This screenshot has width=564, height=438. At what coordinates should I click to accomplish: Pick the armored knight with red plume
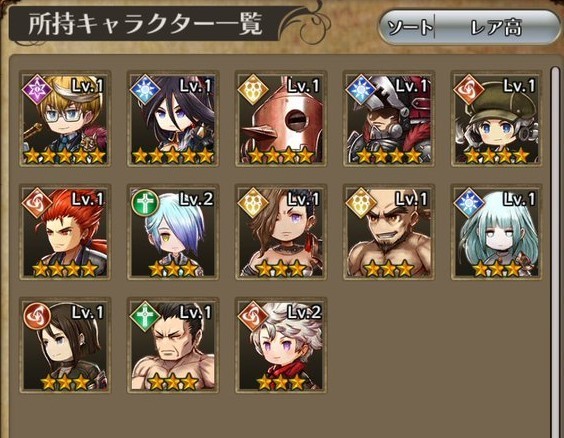click(x=389, y=119)
